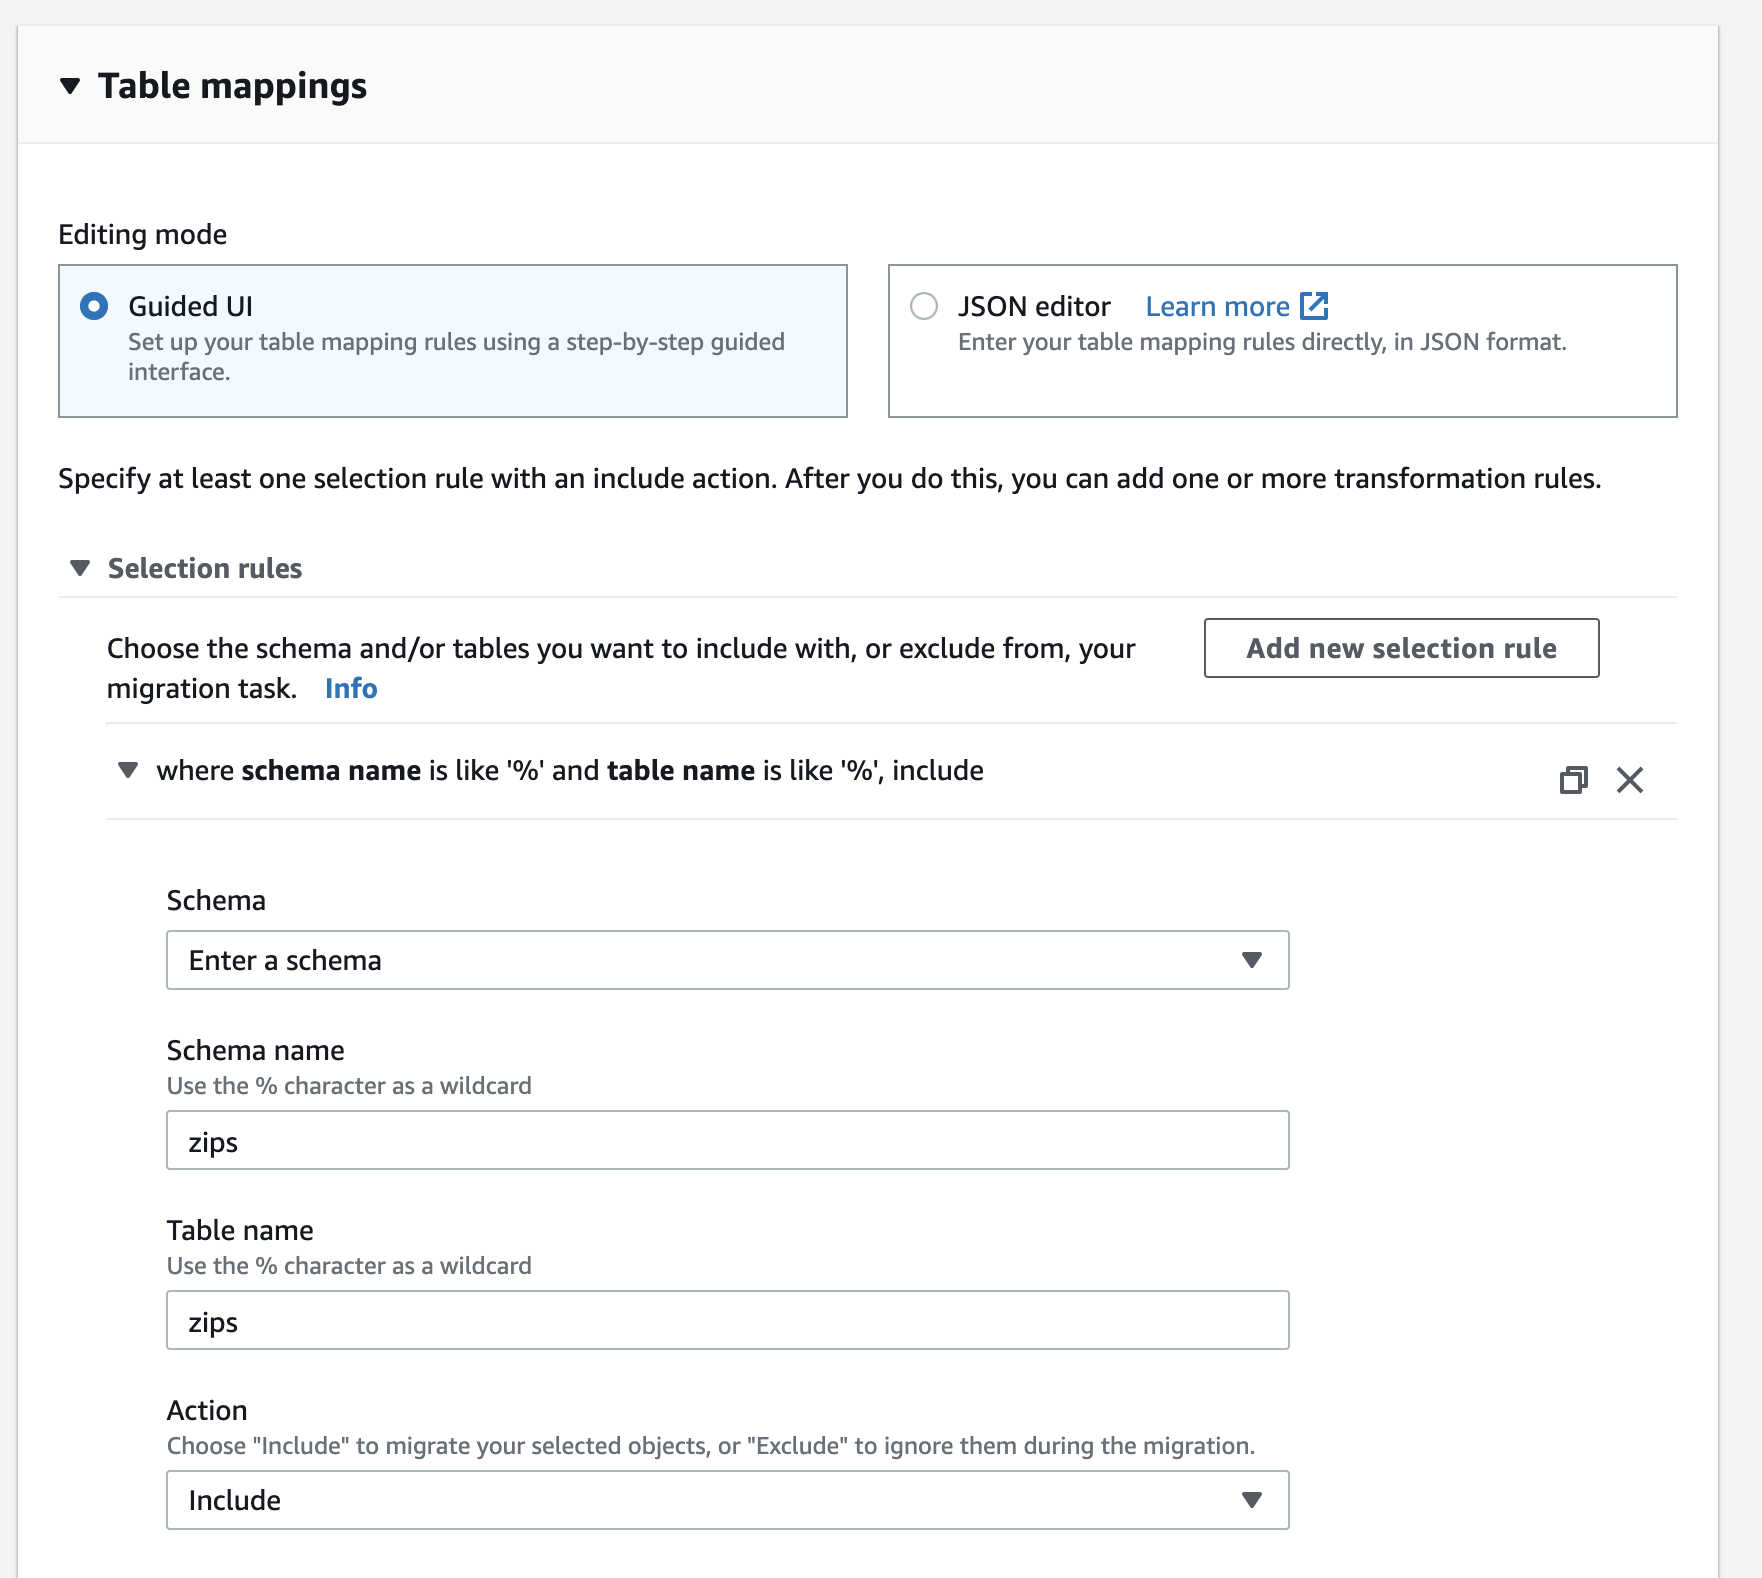1762x1578 pixels.
Task: Open the Learn more link
Action: (x=1219, y=305)
